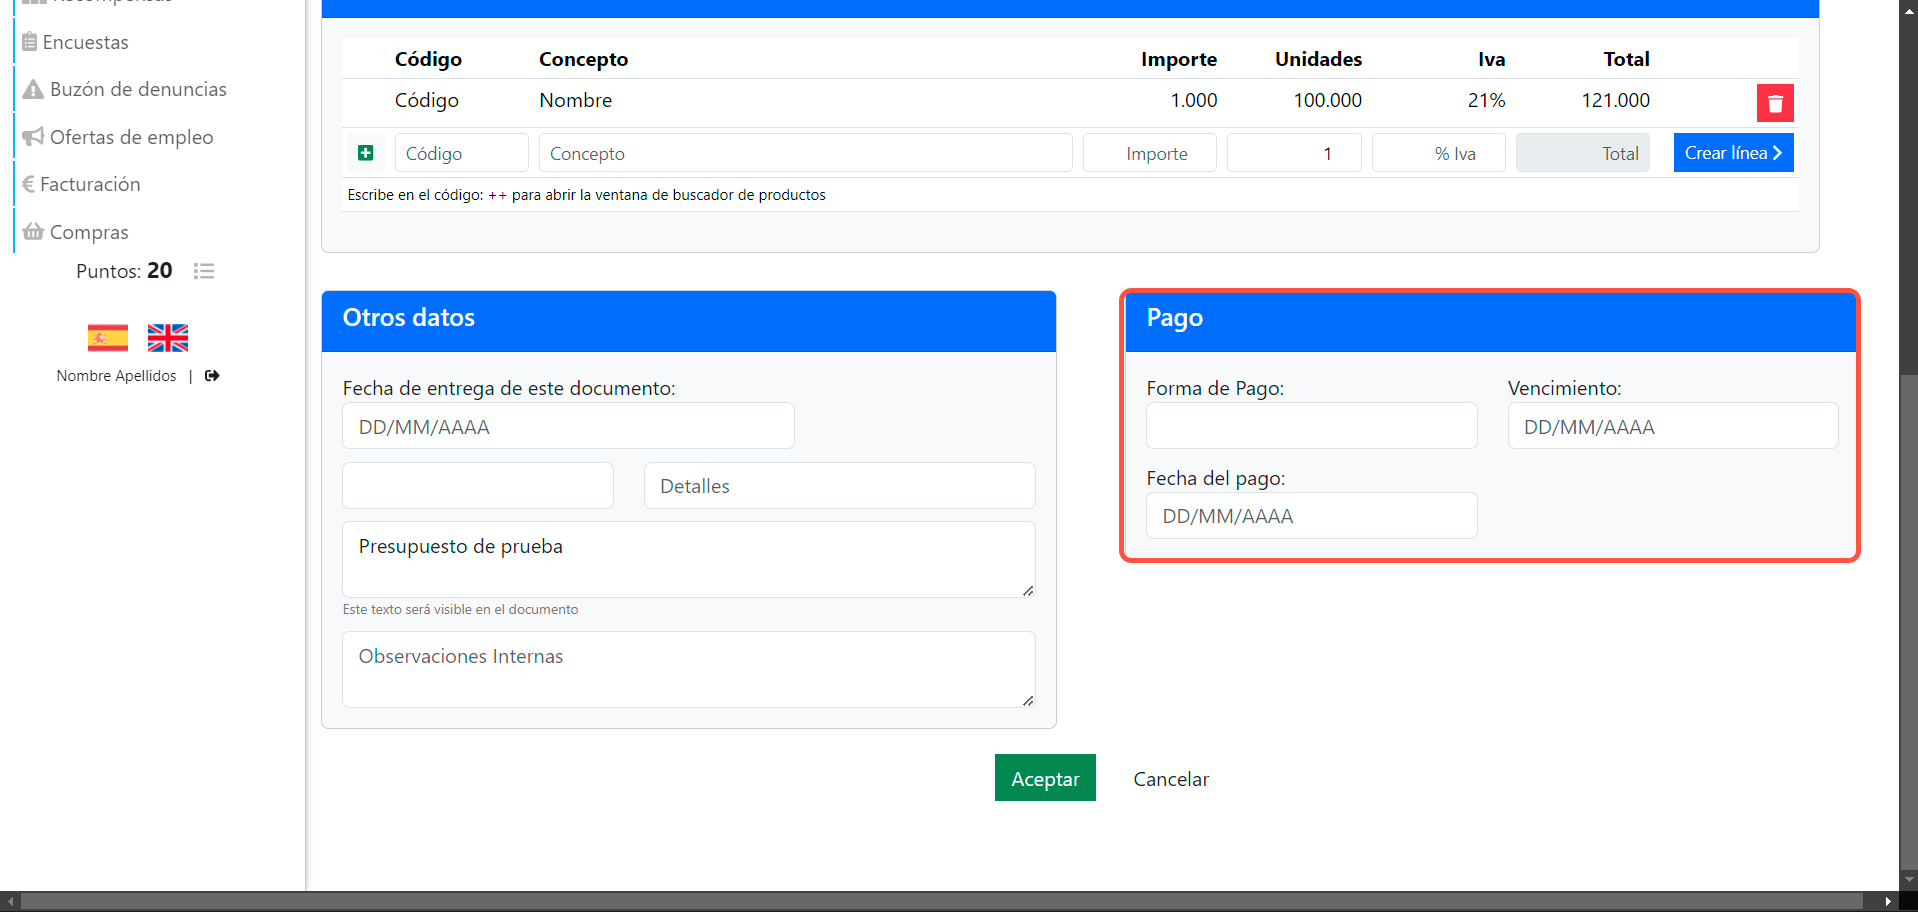Click the Concepto column header
The width and height of the screenshot is (1918, 912).
point(583,59)
